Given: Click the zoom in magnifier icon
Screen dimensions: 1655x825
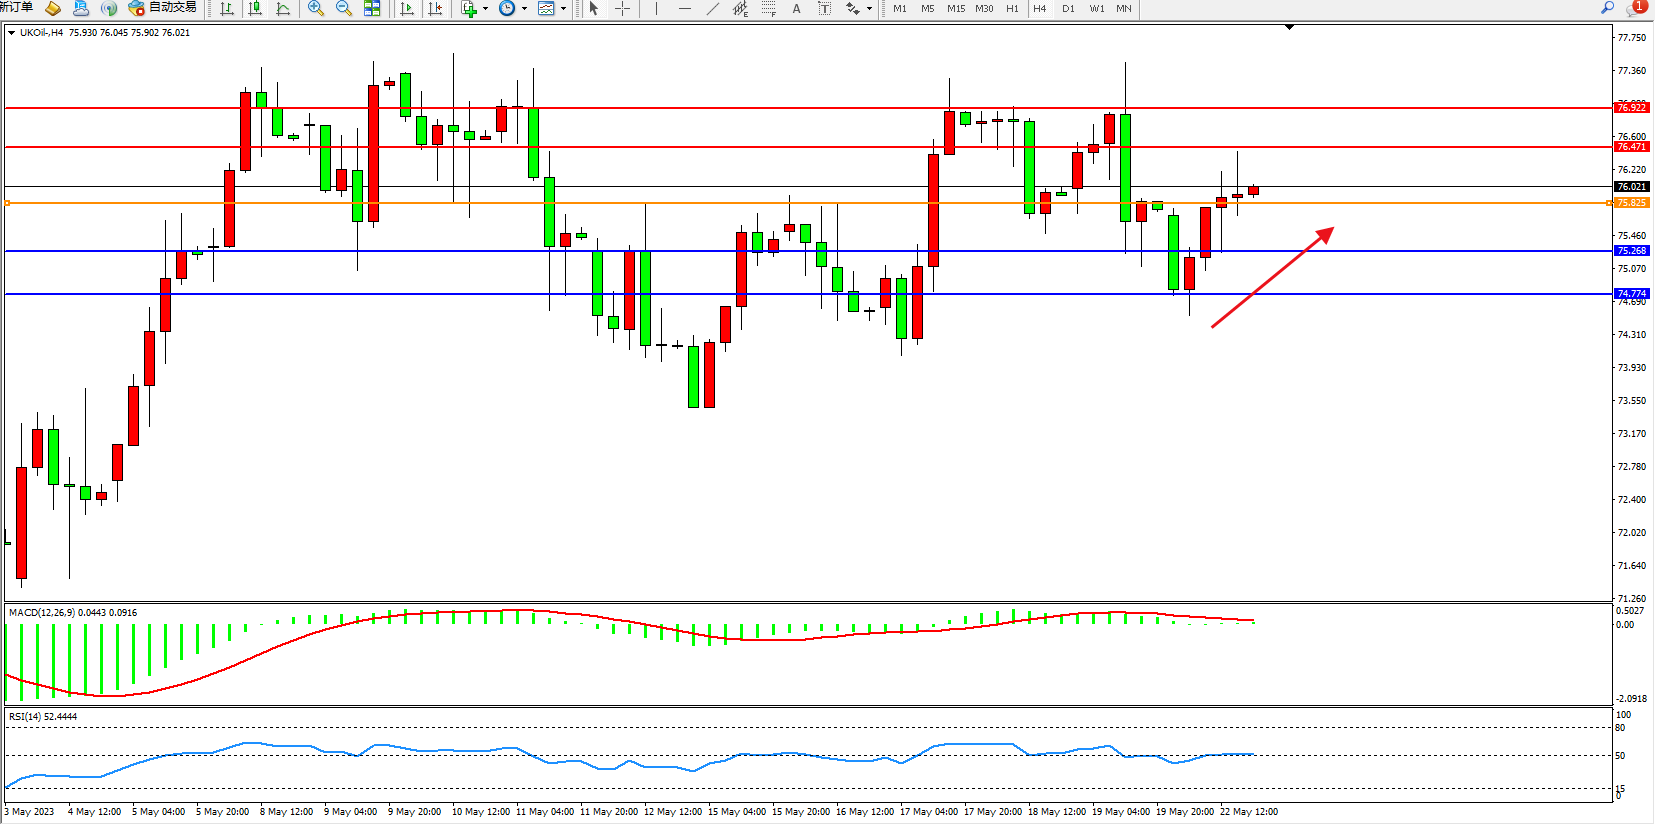Looking at the screenshot, I should coord(316,8).
